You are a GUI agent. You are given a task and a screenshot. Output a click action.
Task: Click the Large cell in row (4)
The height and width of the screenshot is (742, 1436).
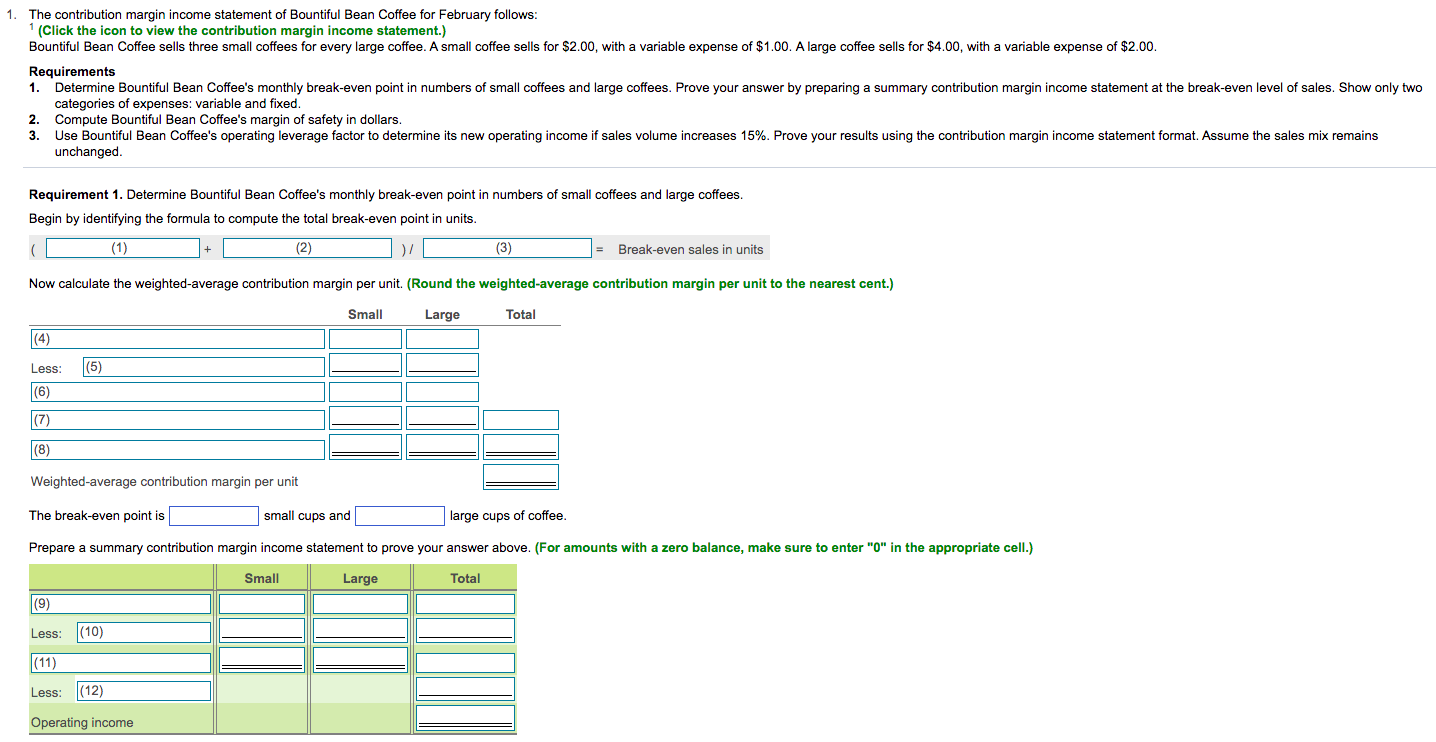(x=442, y=339)
